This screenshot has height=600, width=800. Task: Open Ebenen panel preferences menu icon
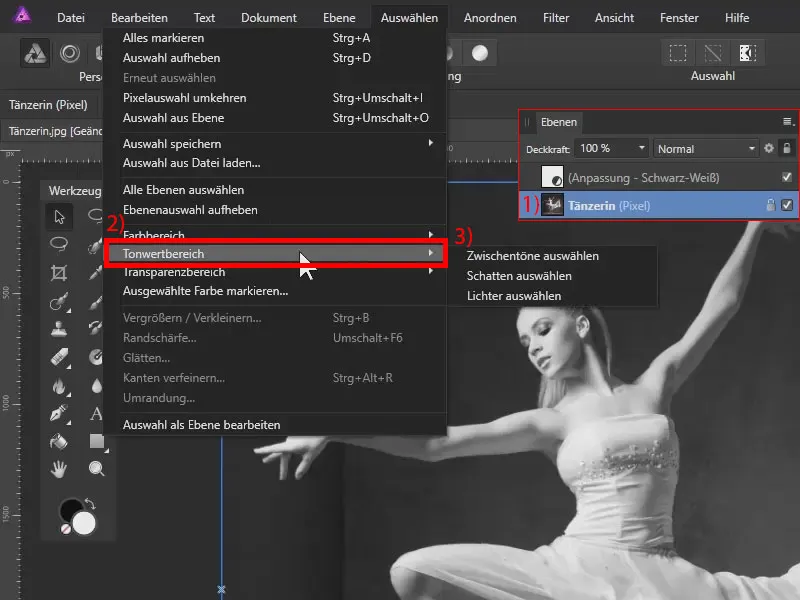click(788, 121)
